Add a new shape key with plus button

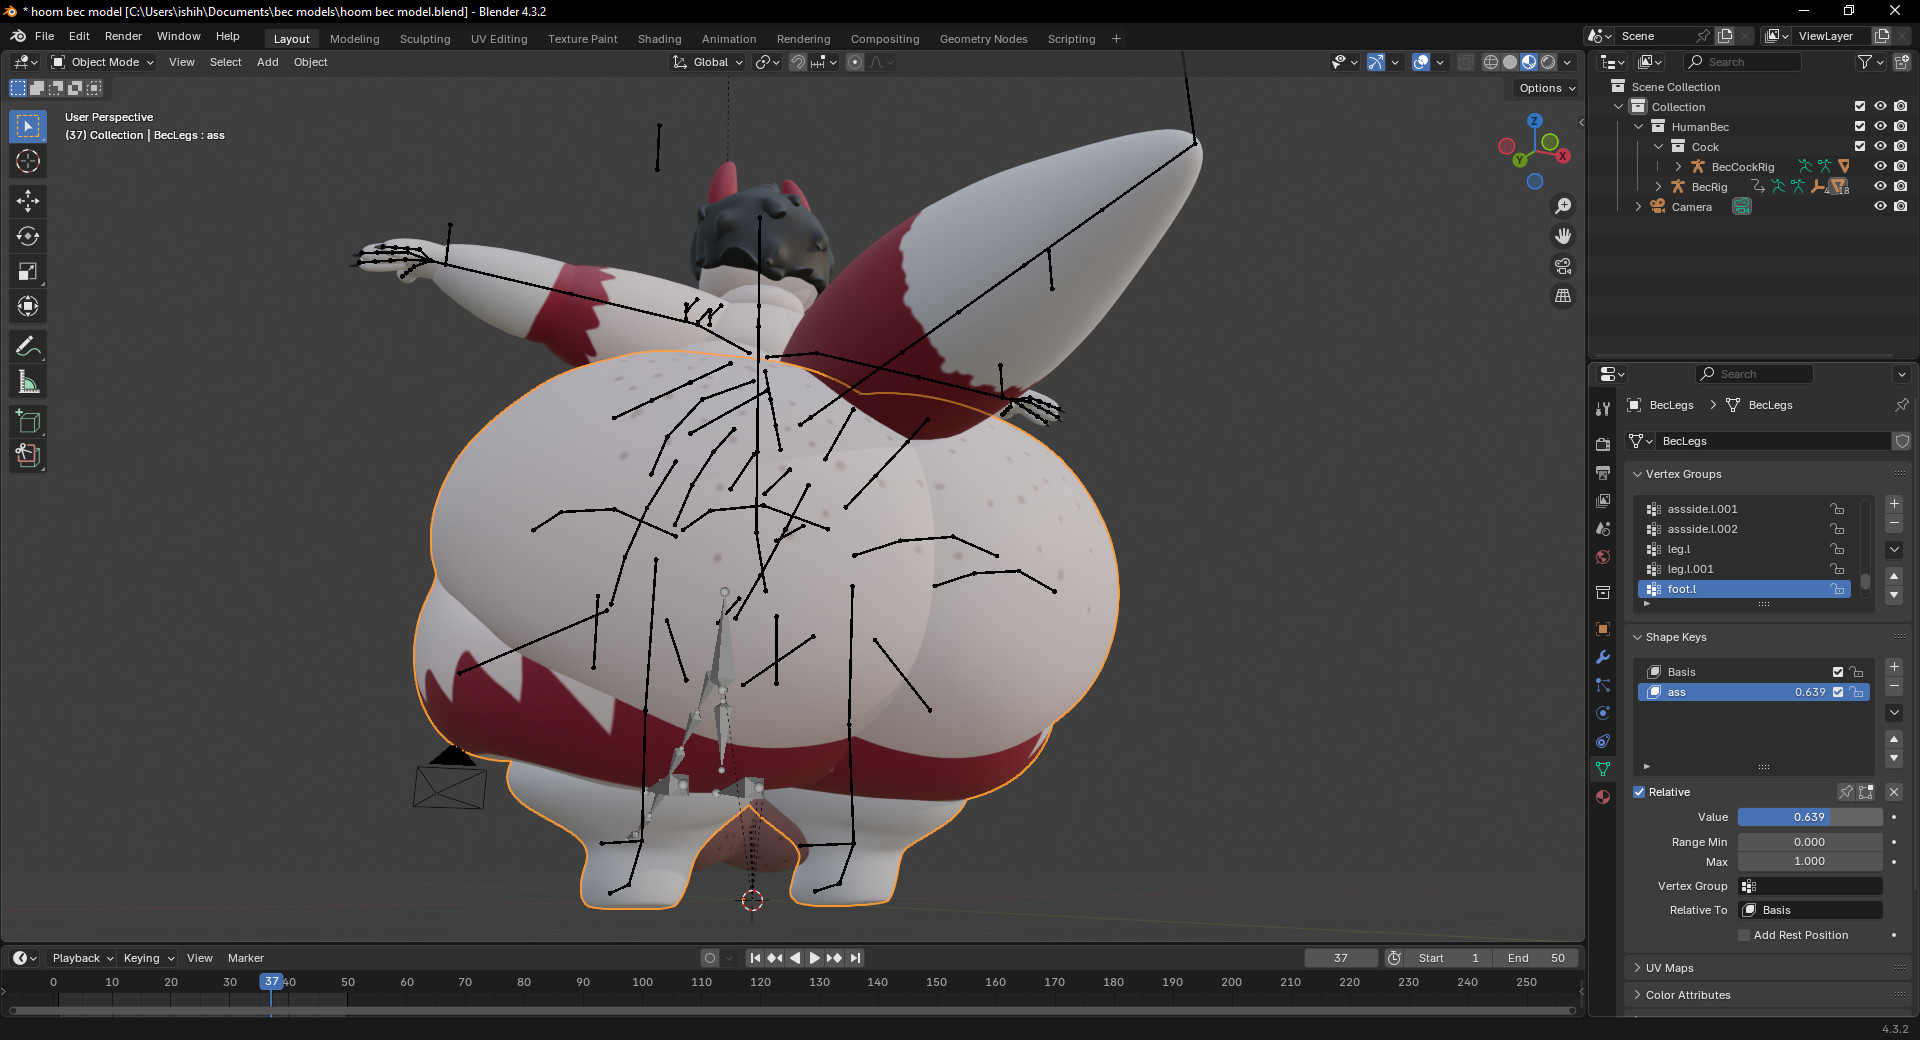(1894, 667)
